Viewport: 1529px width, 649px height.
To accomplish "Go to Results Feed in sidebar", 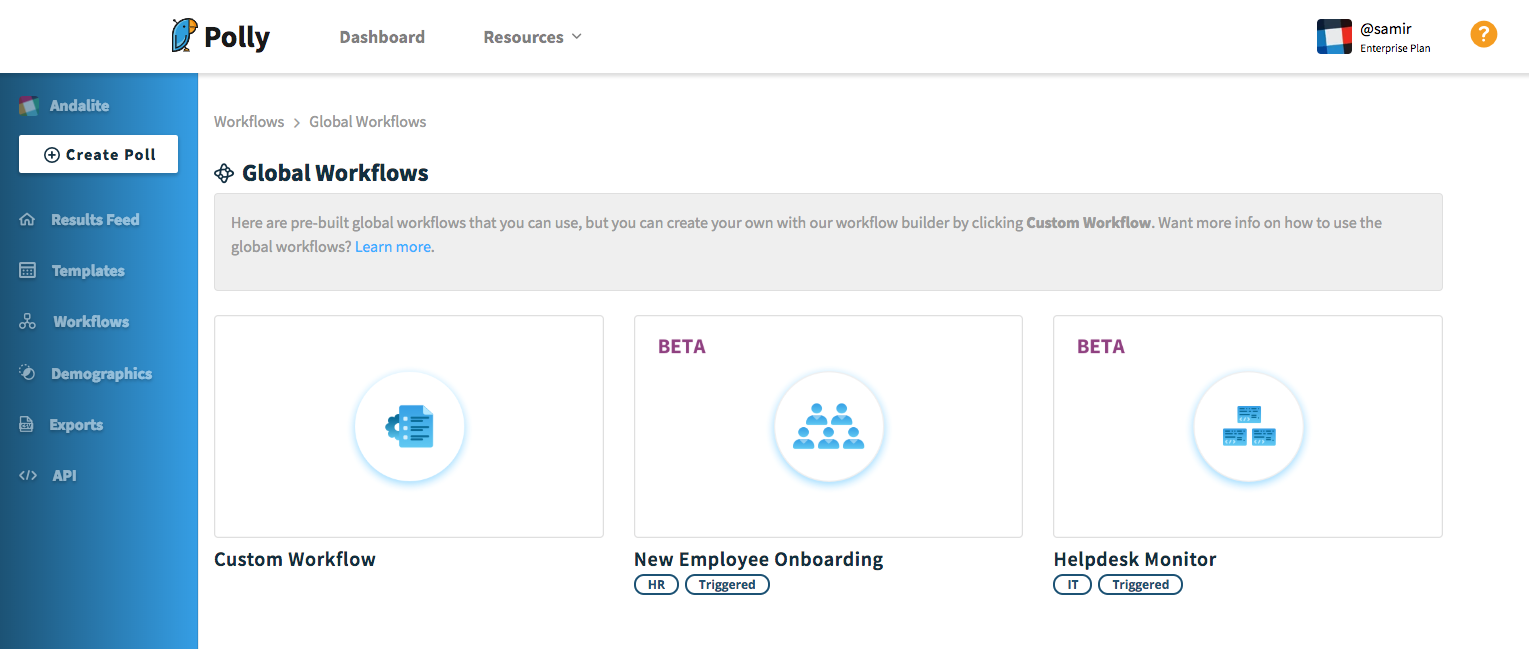I will click(95, 219).
